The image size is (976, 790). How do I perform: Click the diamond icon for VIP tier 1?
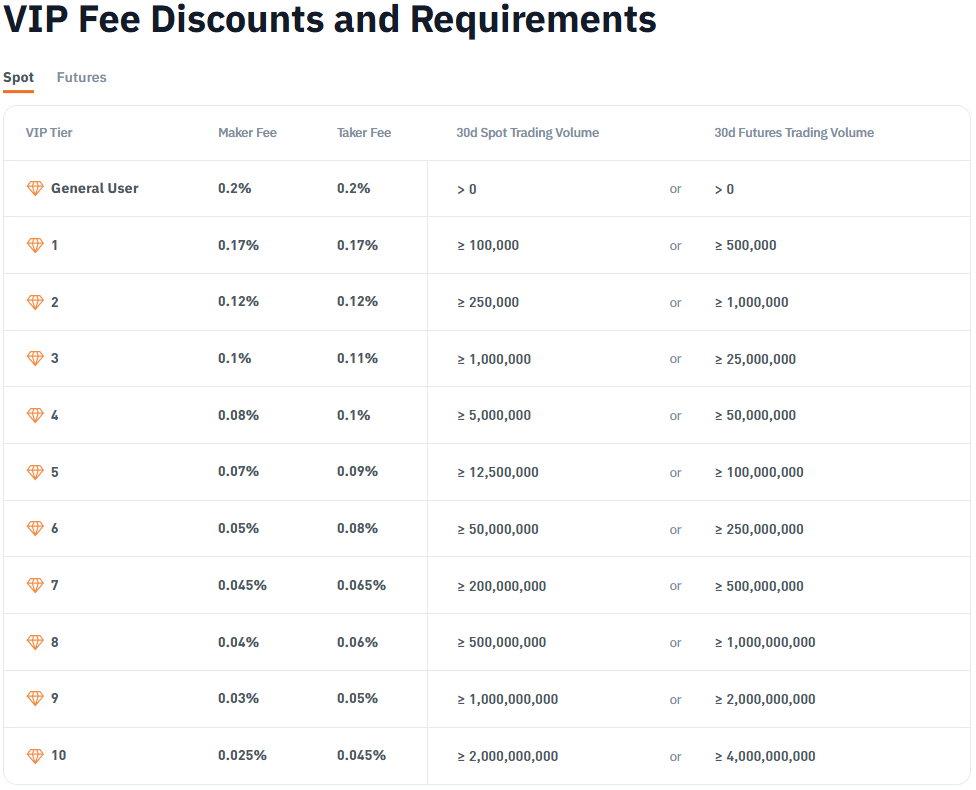[x=35, y=245]
